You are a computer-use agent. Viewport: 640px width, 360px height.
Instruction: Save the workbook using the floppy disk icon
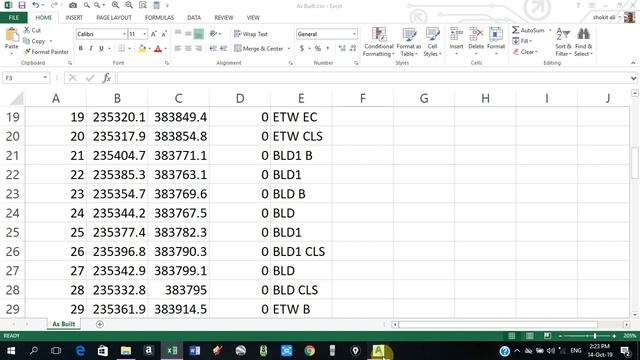click(22, 5)
